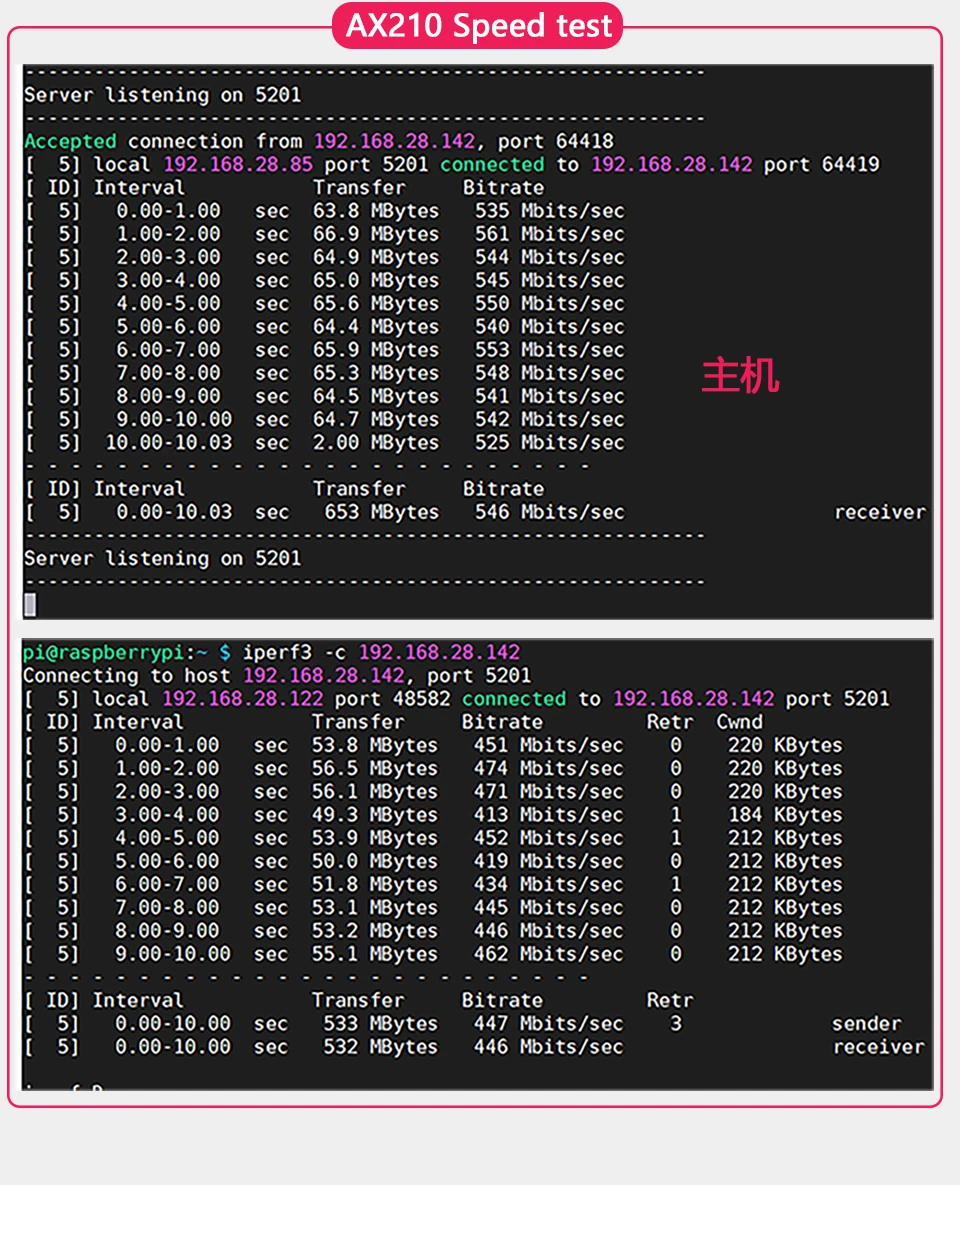Viewport: 960px width, 1248px height.
Task: Click the red 主机 label
Action: pyautogui.click(x=740, y=376)
